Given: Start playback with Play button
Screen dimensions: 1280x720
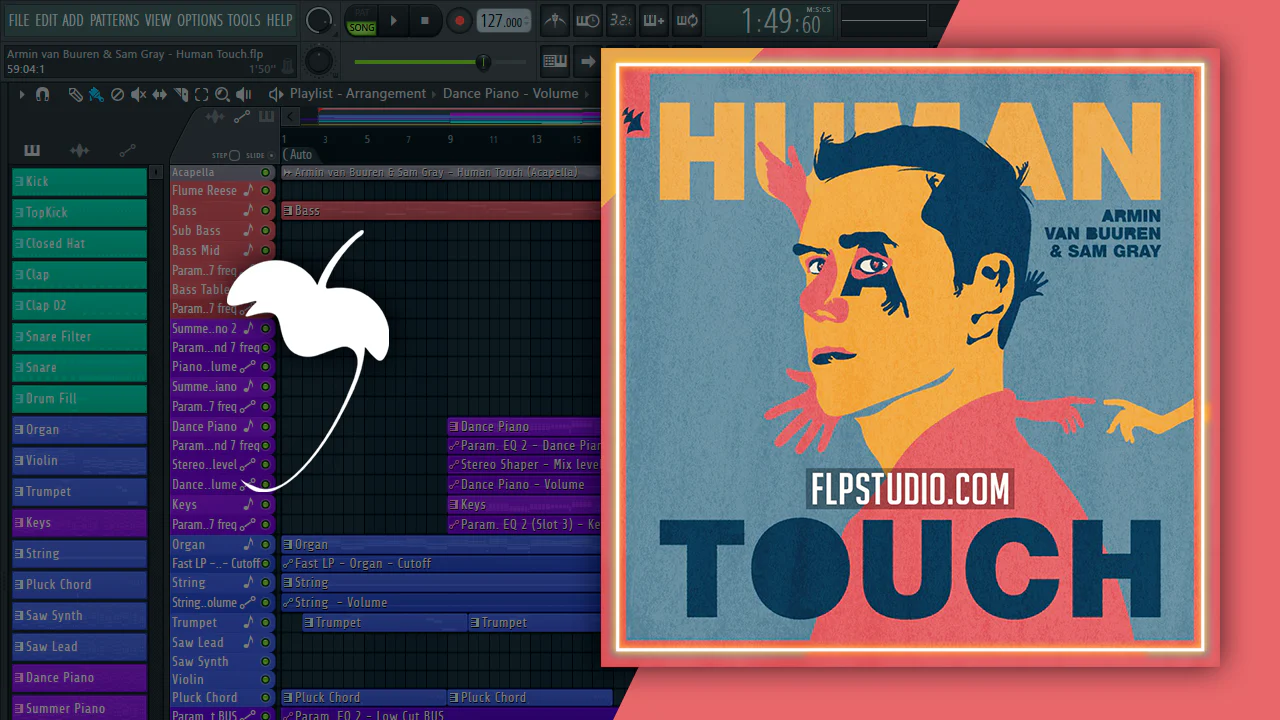Looking at the screenshot, I should click(x=394, y=20).
